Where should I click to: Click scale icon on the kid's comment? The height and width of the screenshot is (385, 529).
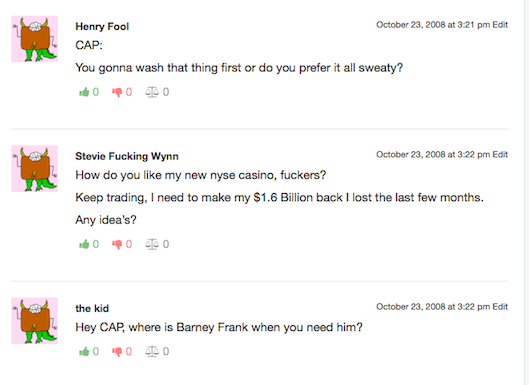point(152,351)
